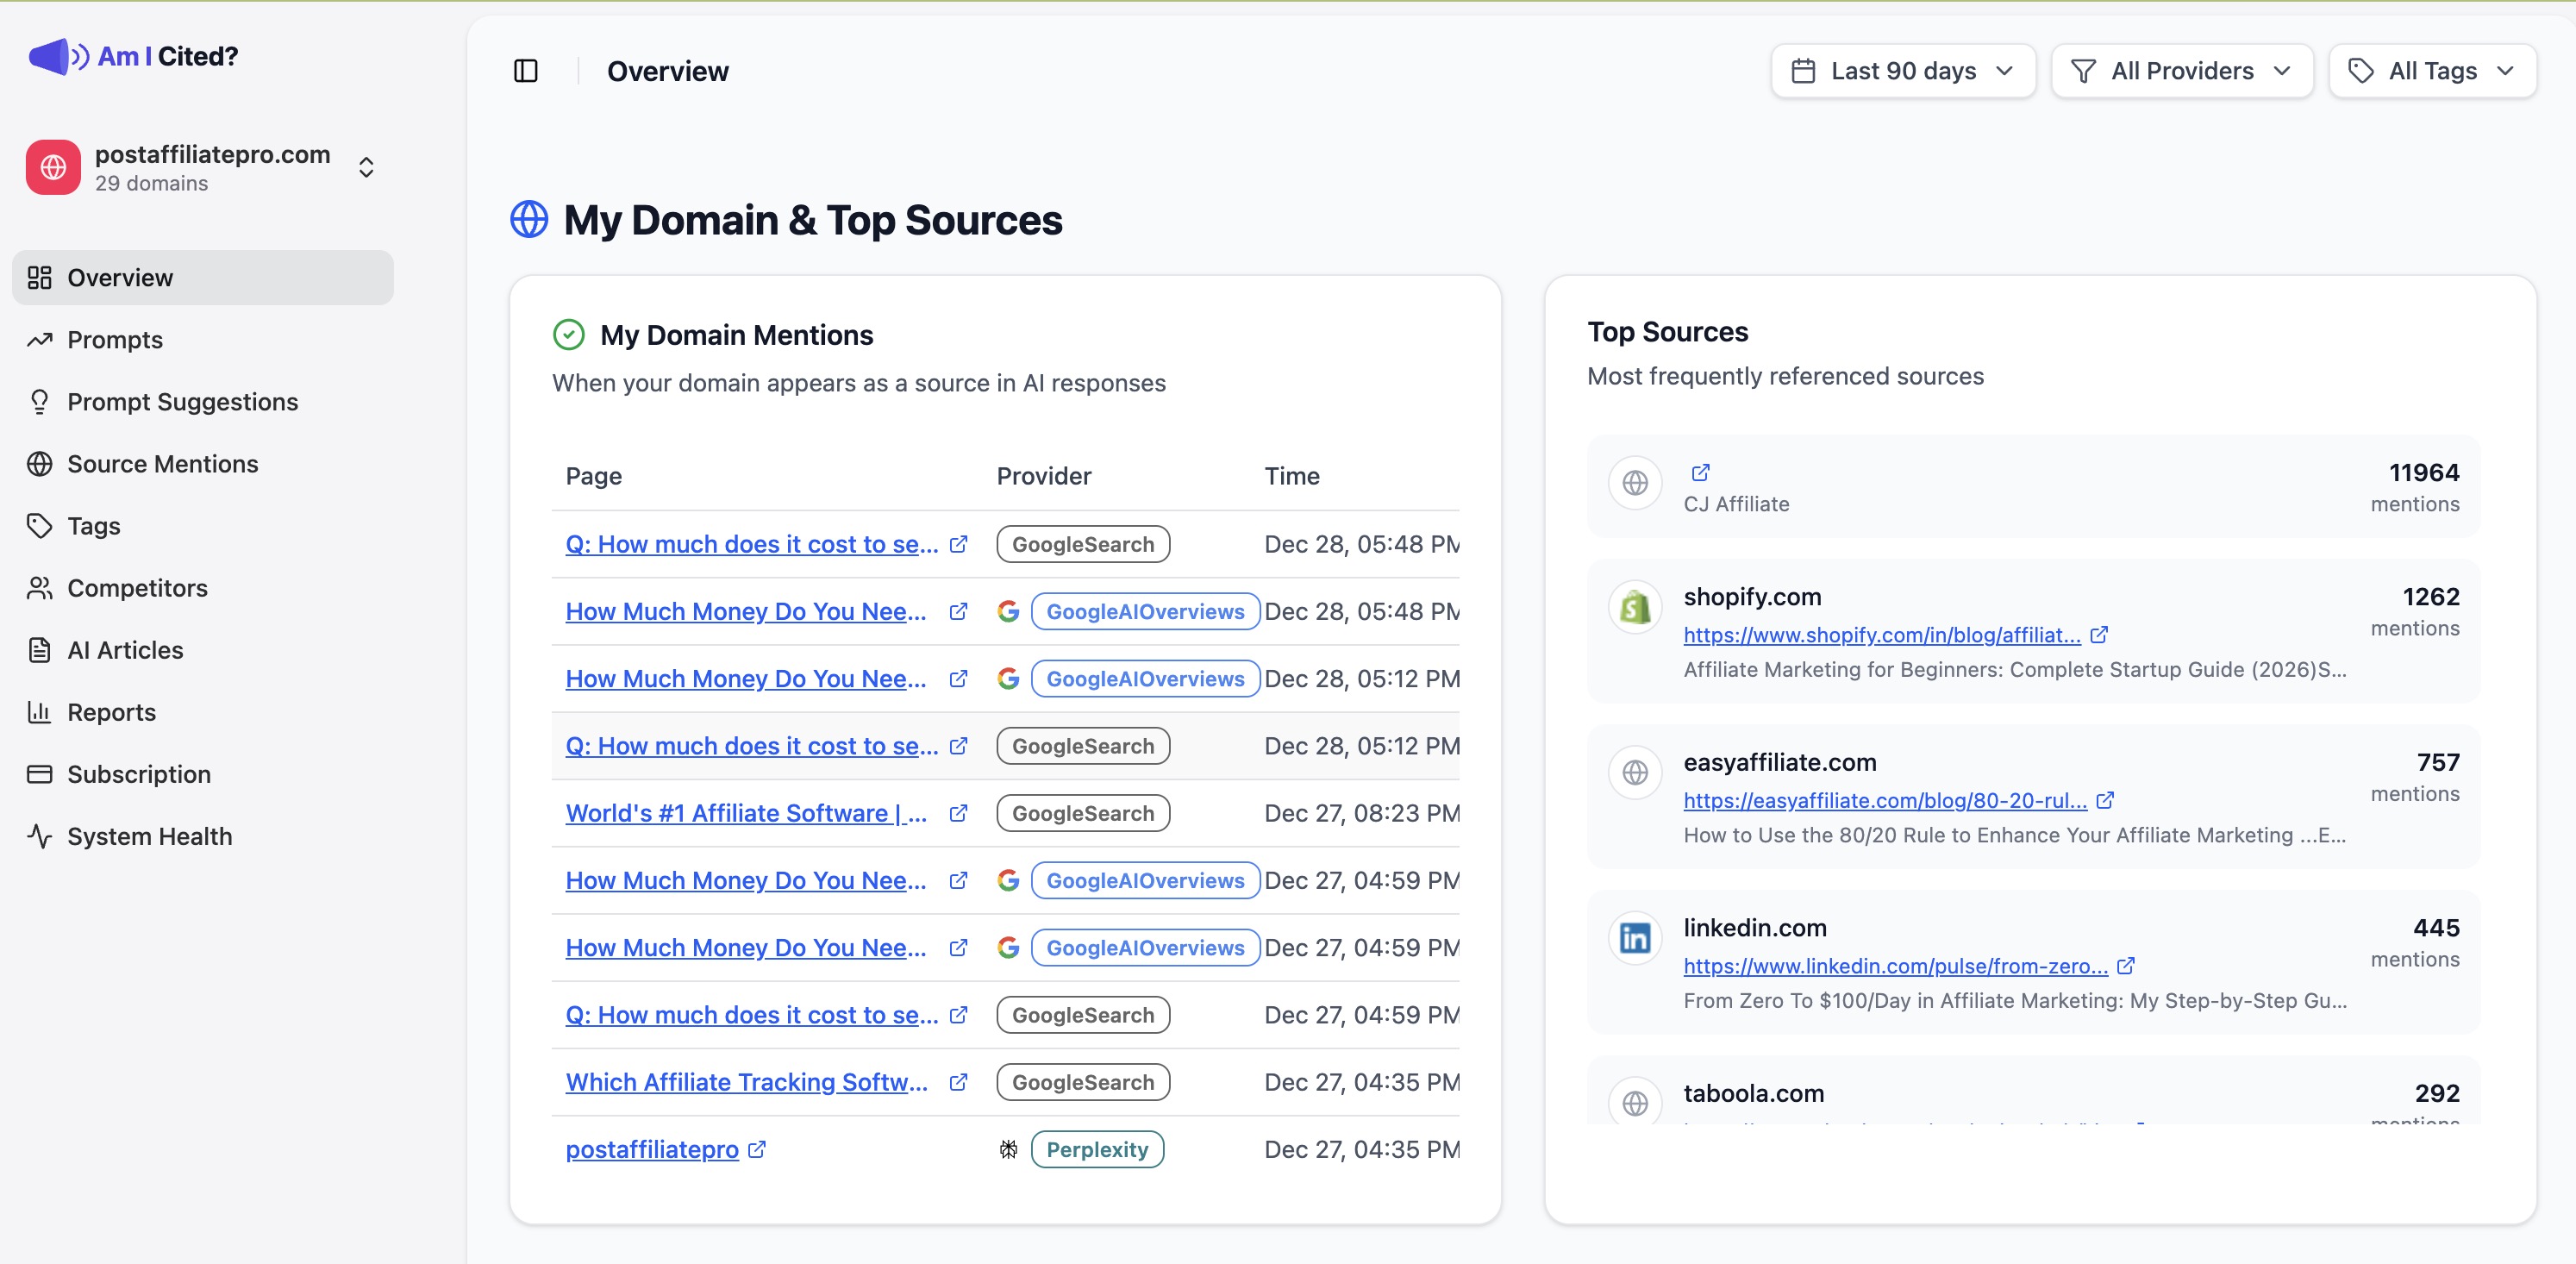Open Which Affiliate Tracking Softw... page link
Screen dimensions: 2576x1264
click(746, 1082)
